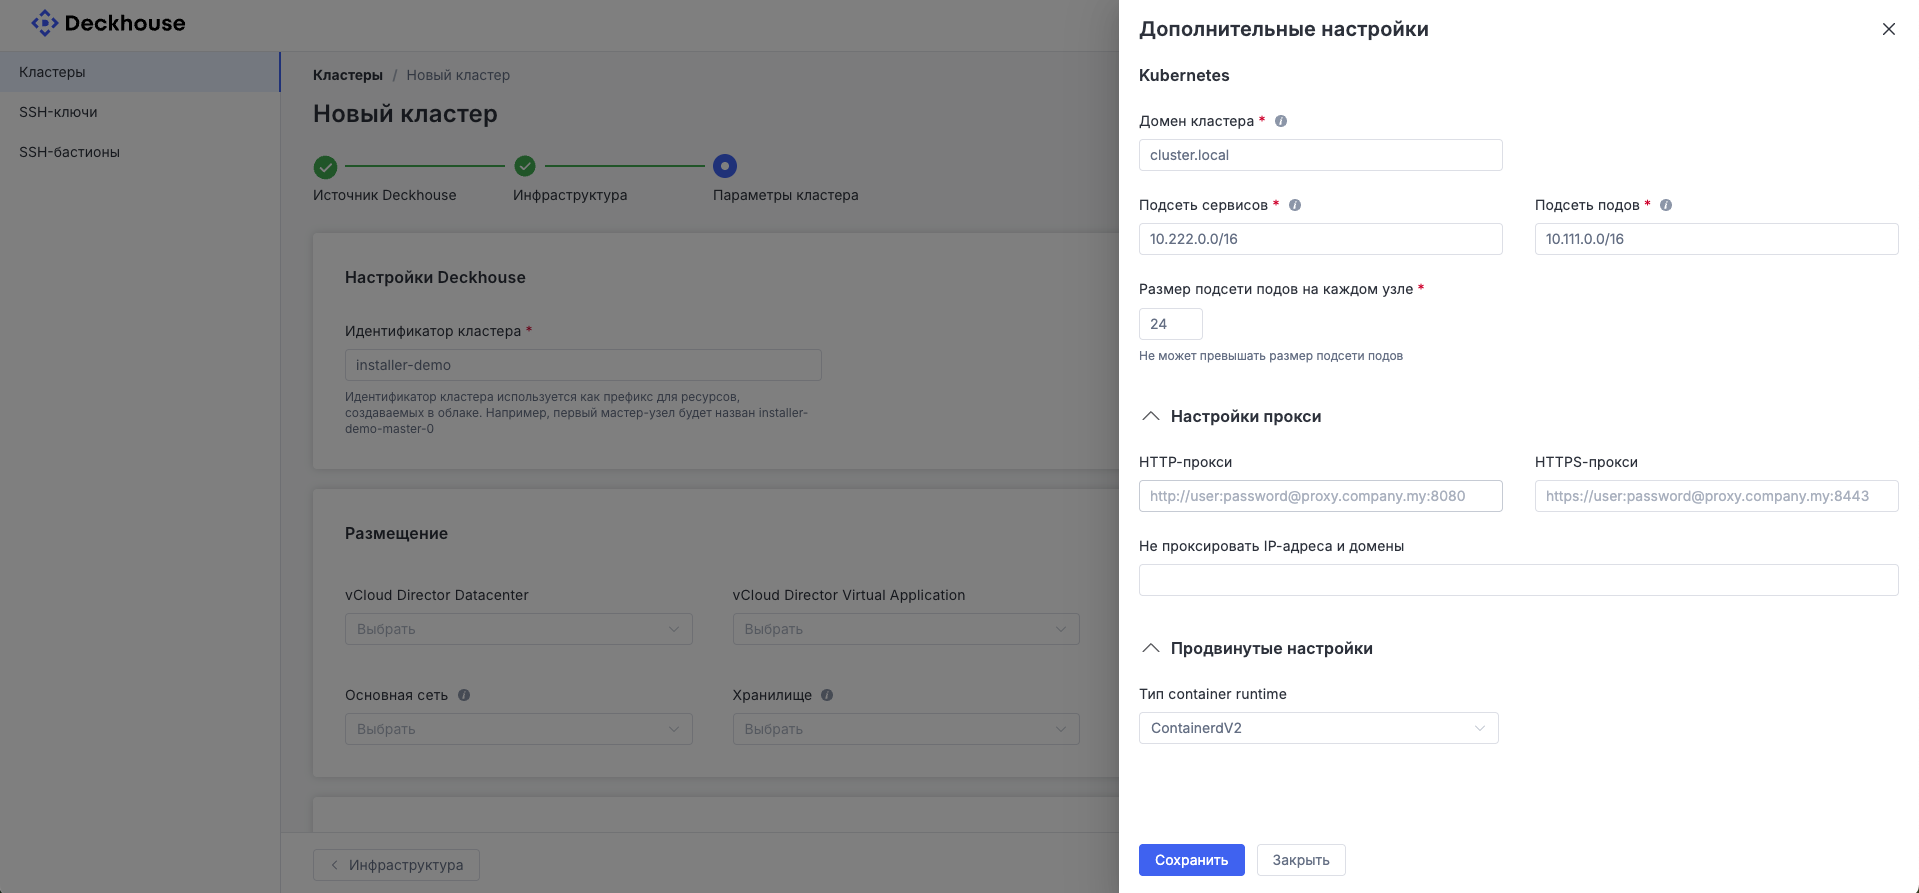
Task: Click the hint Не может превышать размер подсети подов
Action: 1271,356
